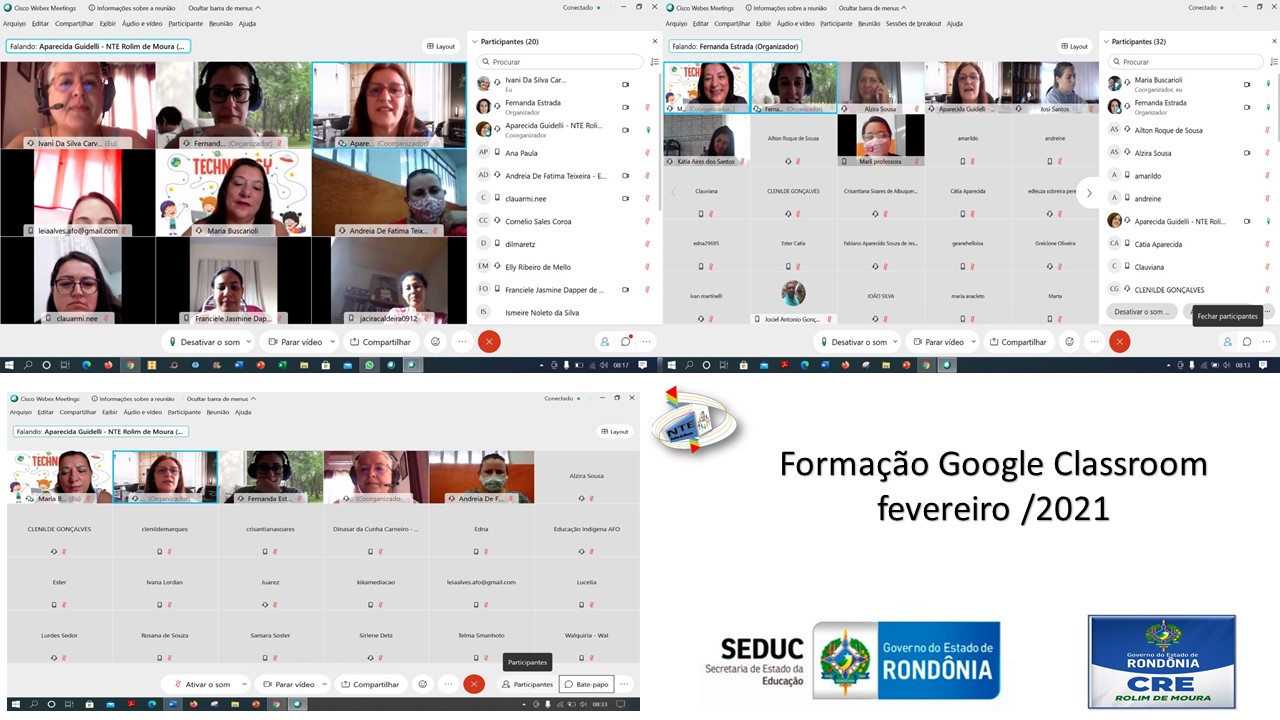Toggle Bate-papo chat panel
The height and width of the screenshot is (720, 1280).
pos(586,685)
